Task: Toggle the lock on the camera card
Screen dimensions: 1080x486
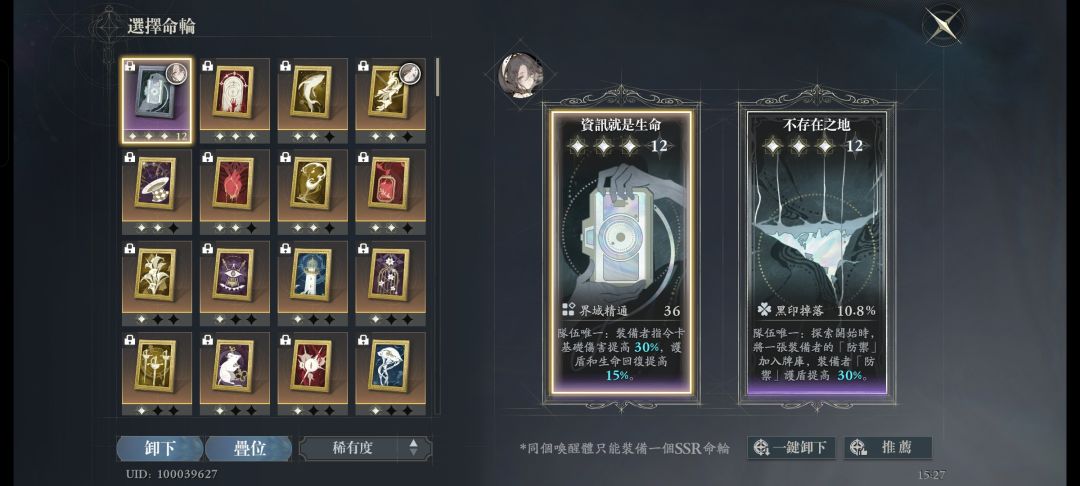Action: (130, 66)
